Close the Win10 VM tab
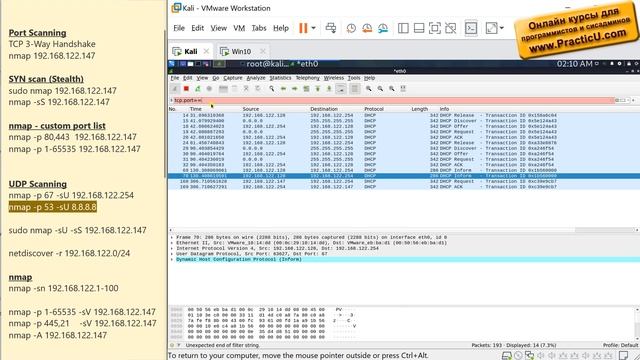Viewport: 640px width, 360px height. 263,51
